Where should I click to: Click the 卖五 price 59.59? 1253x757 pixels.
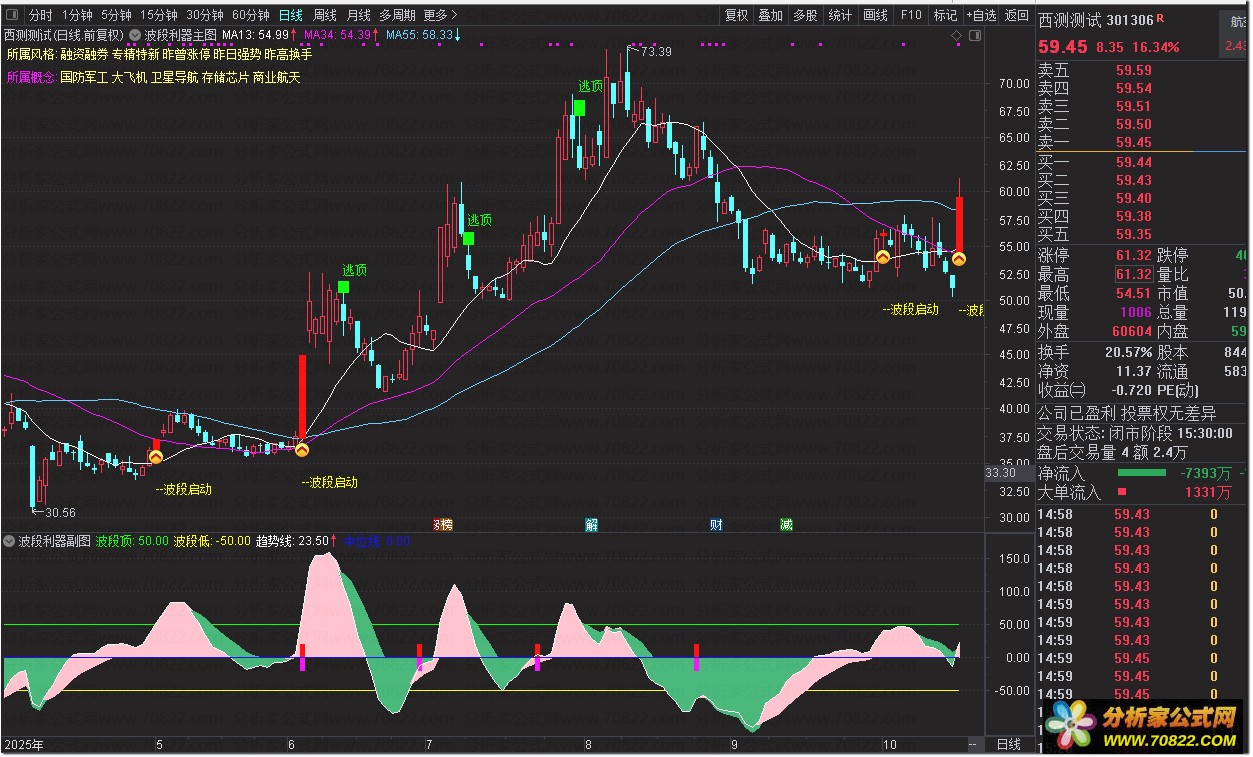coord(1133,71)
